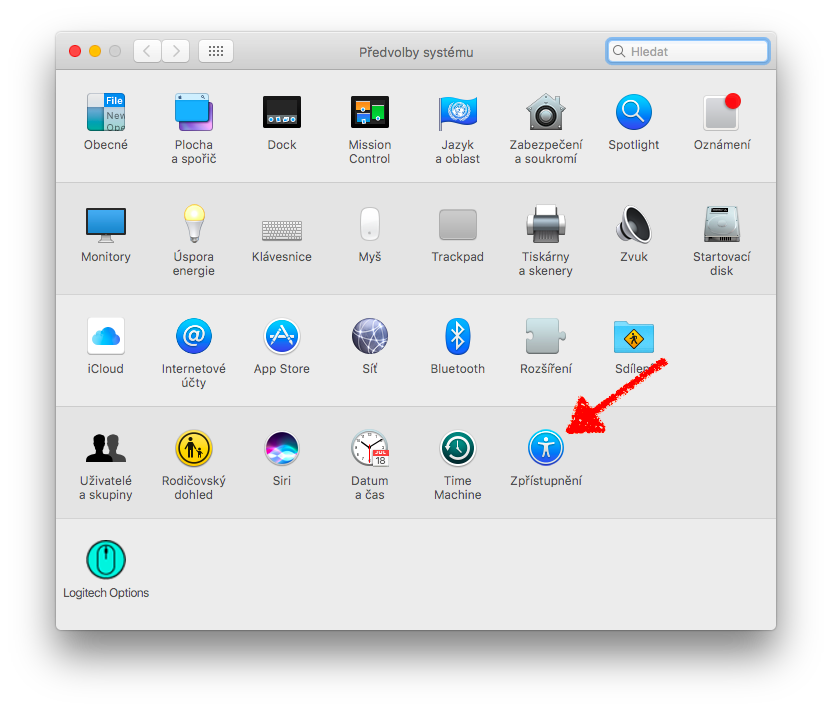Viewport: 832px width, 710px height.
Task: Open Síť network preferences
Action: coord(370,336)
